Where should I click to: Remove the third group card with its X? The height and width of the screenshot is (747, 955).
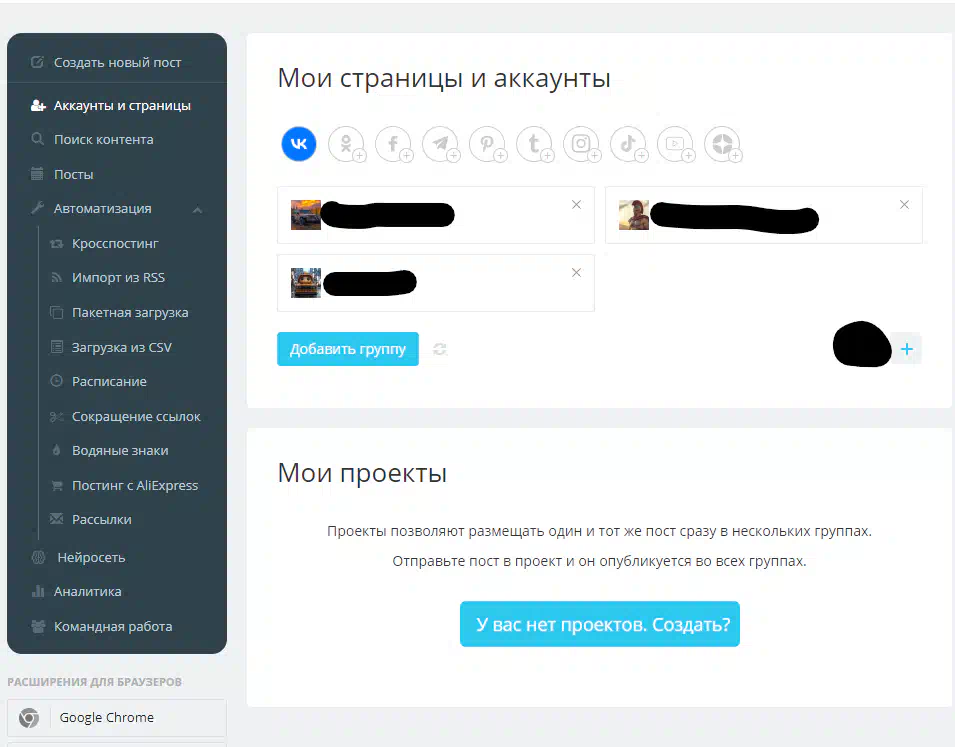coord(576,272)
